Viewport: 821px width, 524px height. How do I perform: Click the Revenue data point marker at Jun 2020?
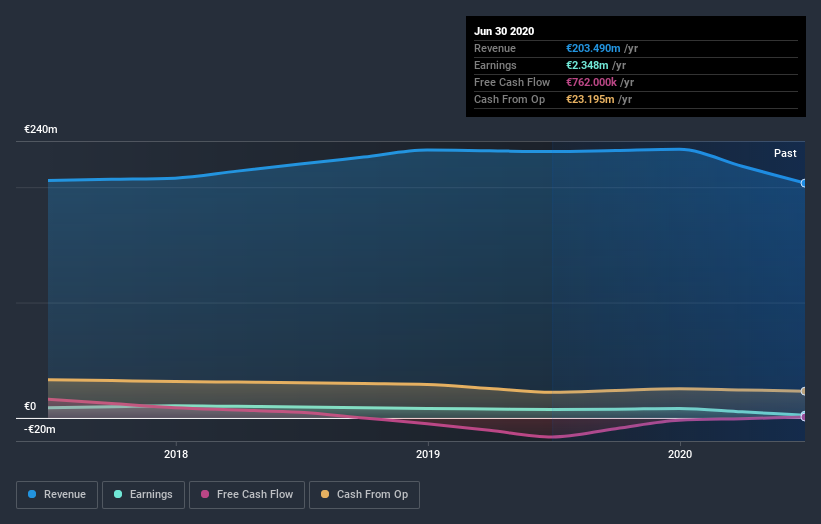pyautogui.click(x=804, y=183)
